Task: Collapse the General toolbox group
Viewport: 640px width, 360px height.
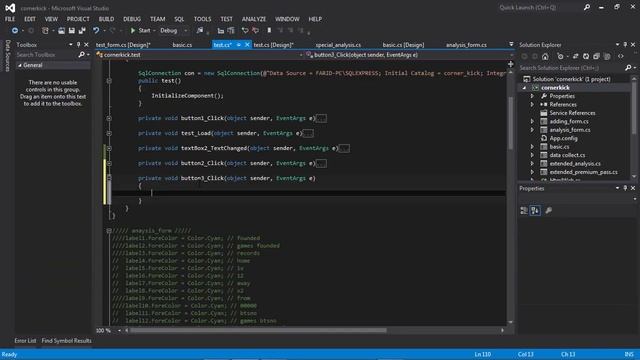Action: (x=20, y=65)
